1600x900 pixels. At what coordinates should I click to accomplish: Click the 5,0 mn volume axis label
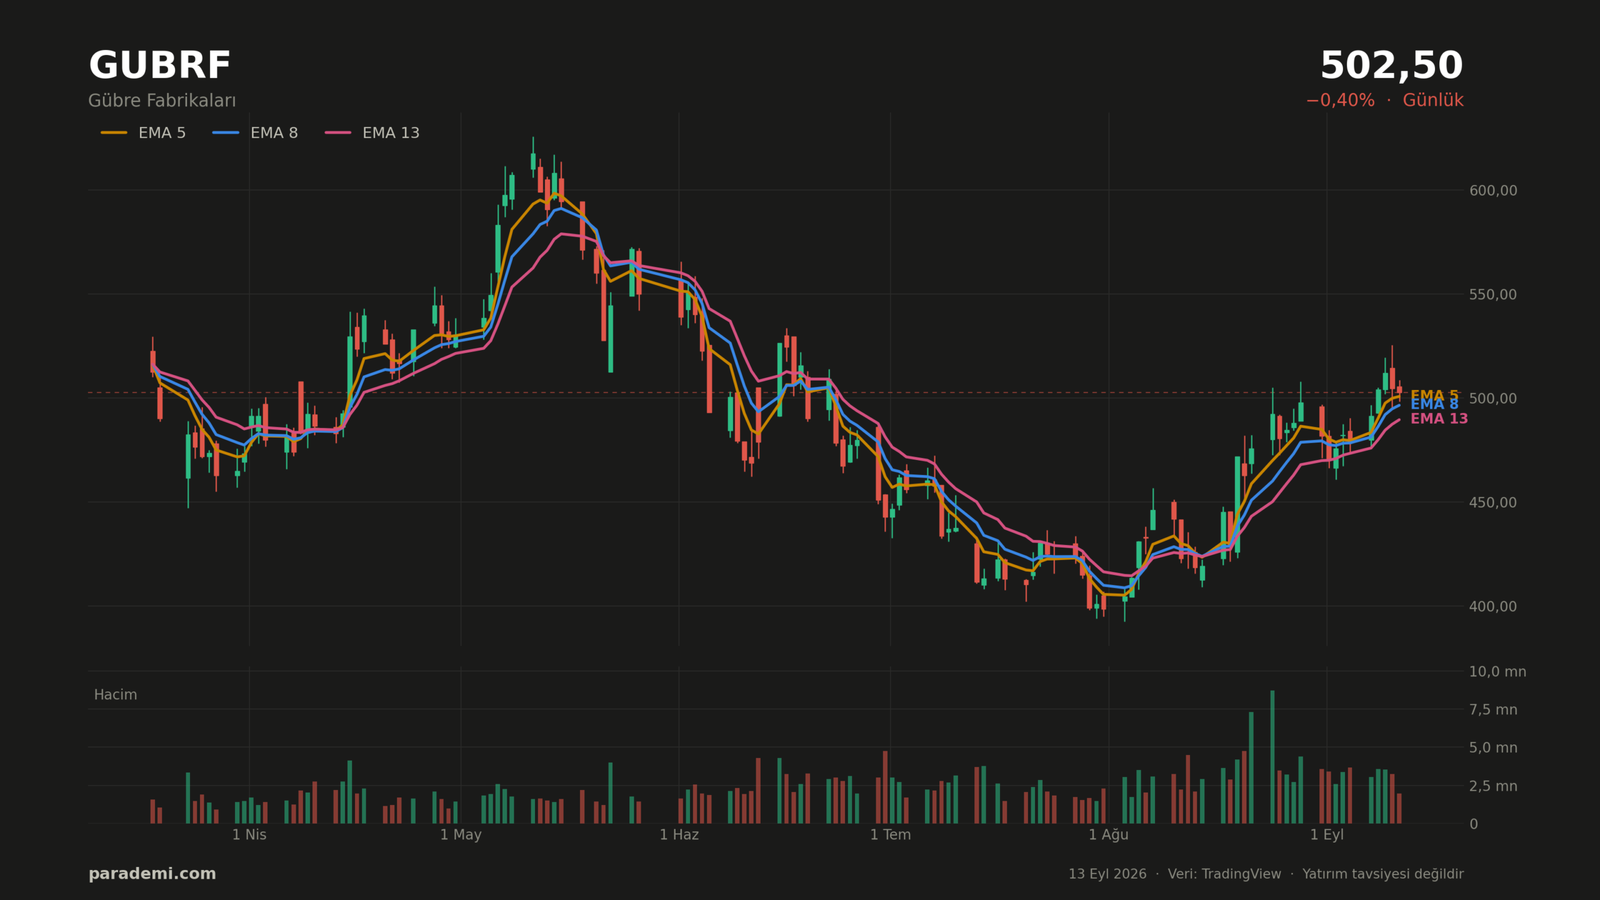1493,748
